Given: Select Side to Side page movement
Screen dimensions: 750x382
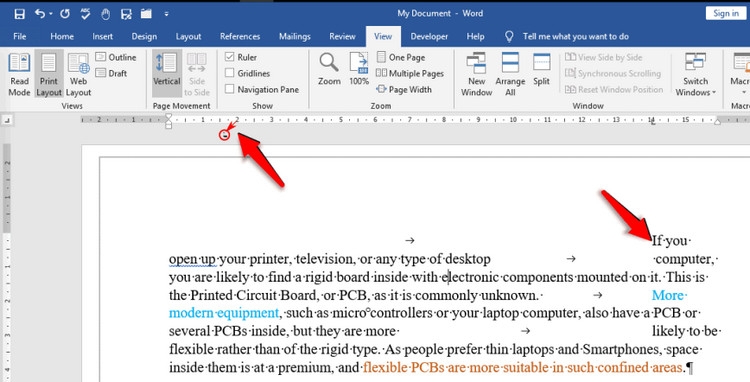Looking at the screenshot, I should pyautogui.click(x=197, y=74).
